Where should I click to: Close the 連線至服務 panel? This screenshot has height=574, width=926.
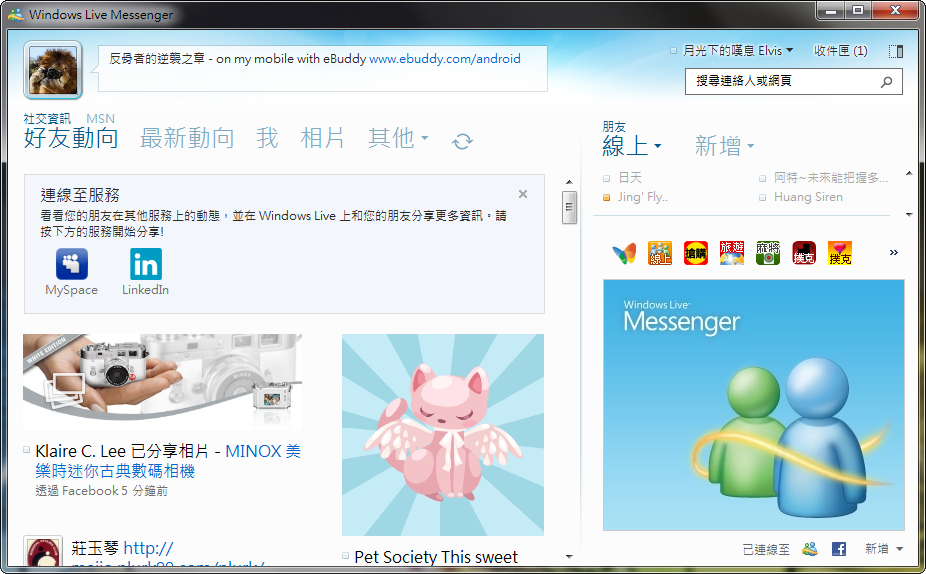(523, 194)
